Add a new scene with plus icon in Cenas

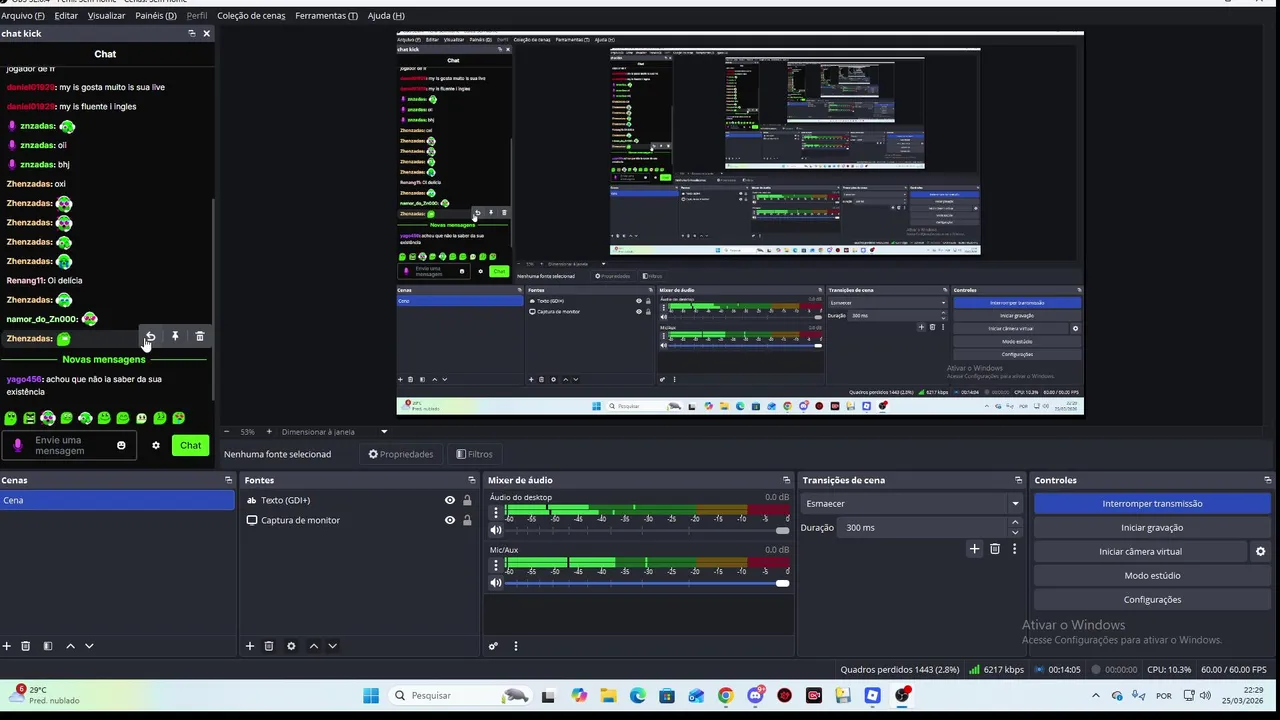point(7,646)
